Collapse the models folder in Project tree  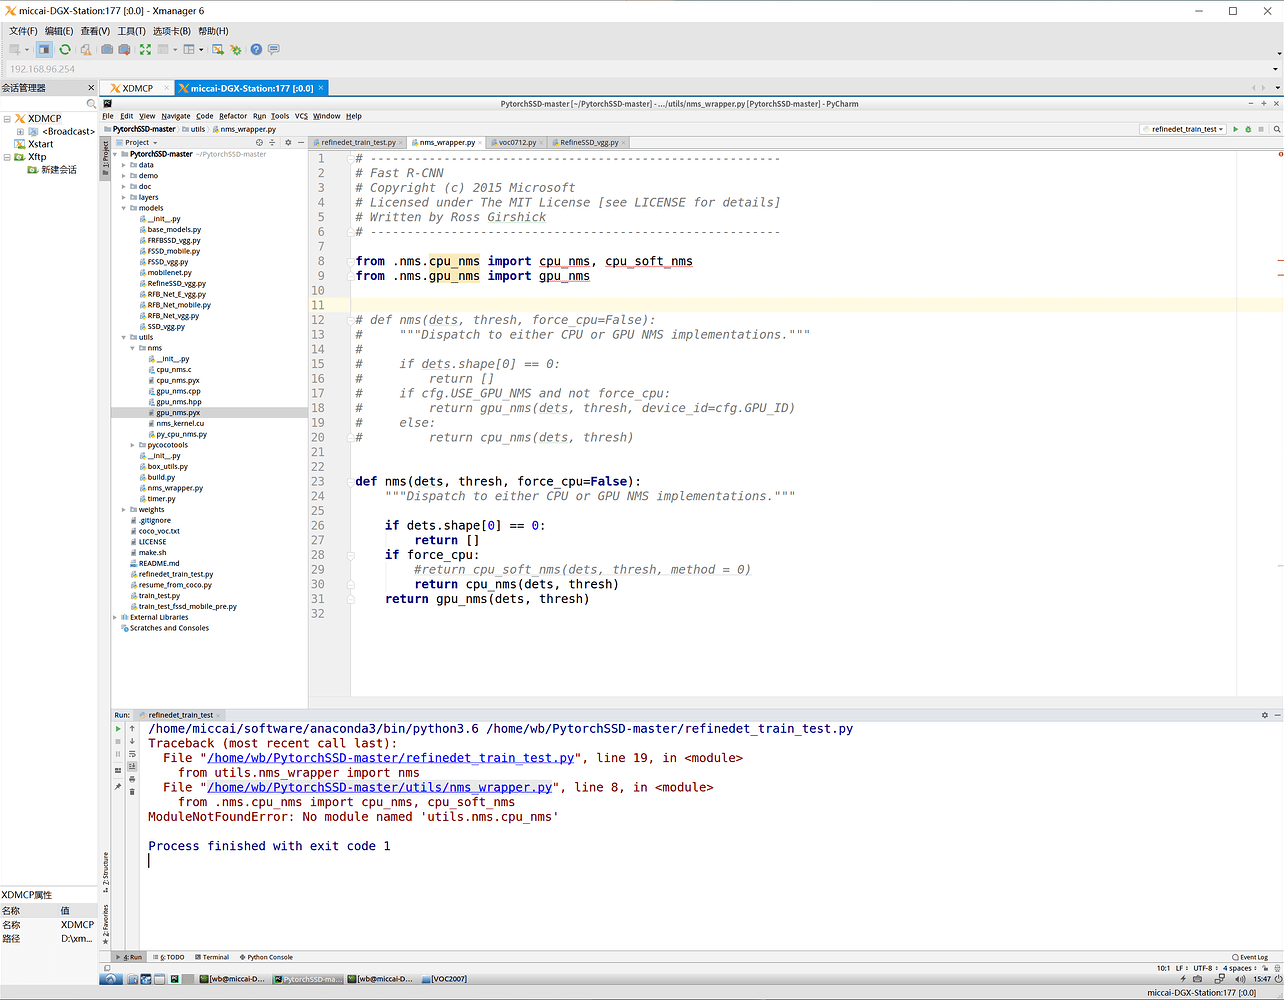click(123, 207)
